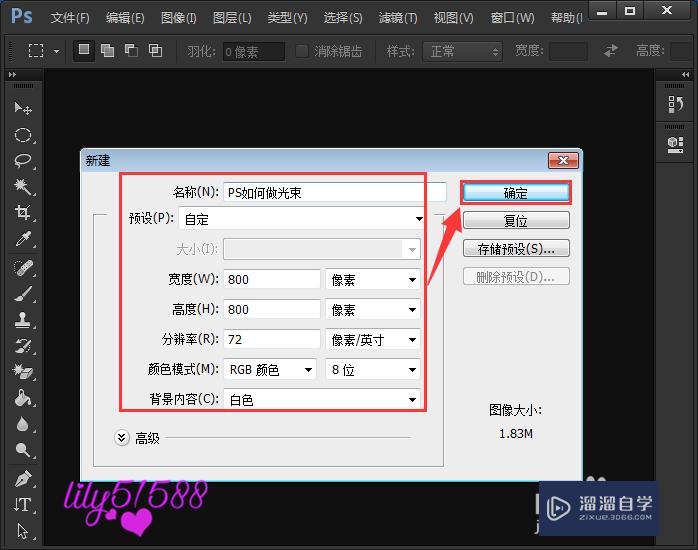Click the 确定 OK button

[516, 193]
